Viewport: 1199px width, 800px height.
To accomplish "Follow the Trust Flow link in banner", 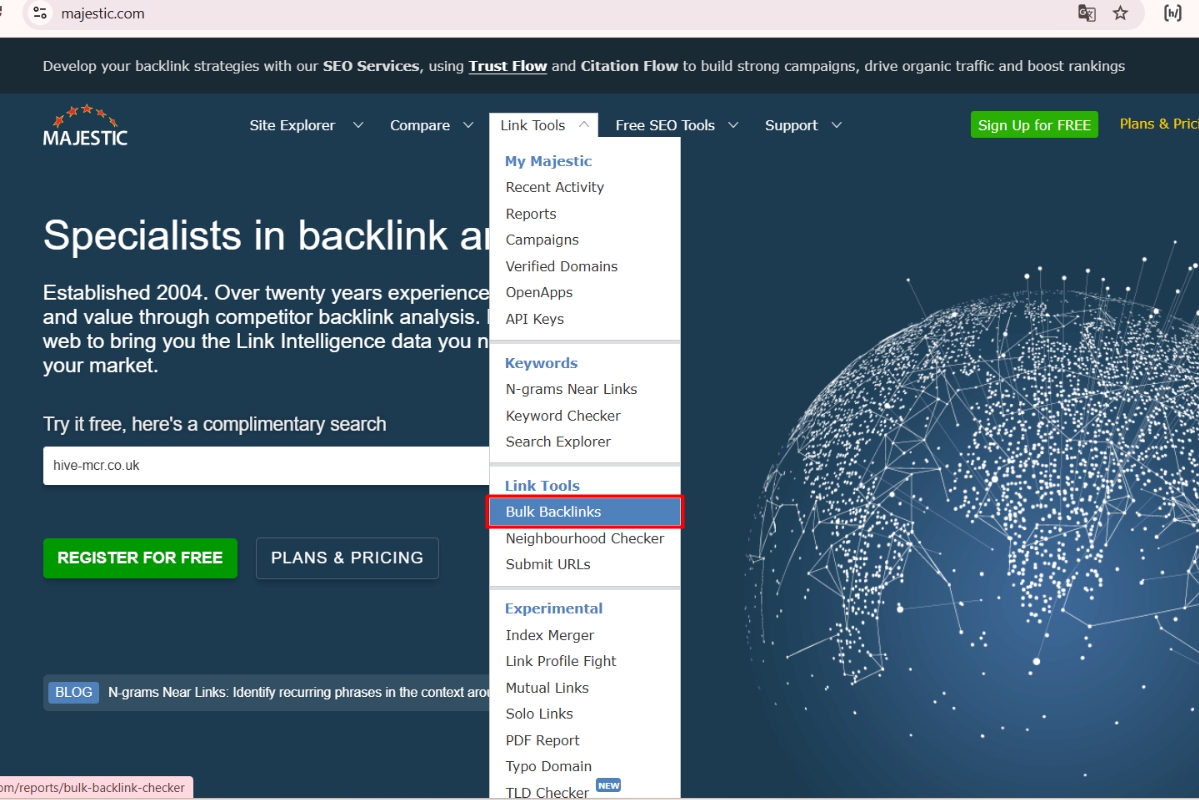I will point(508,67).
